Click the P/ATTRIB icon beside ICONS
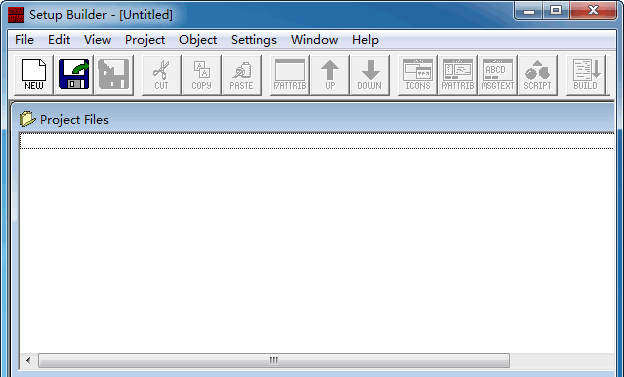The image size is (624, 377). pos(458,75)
